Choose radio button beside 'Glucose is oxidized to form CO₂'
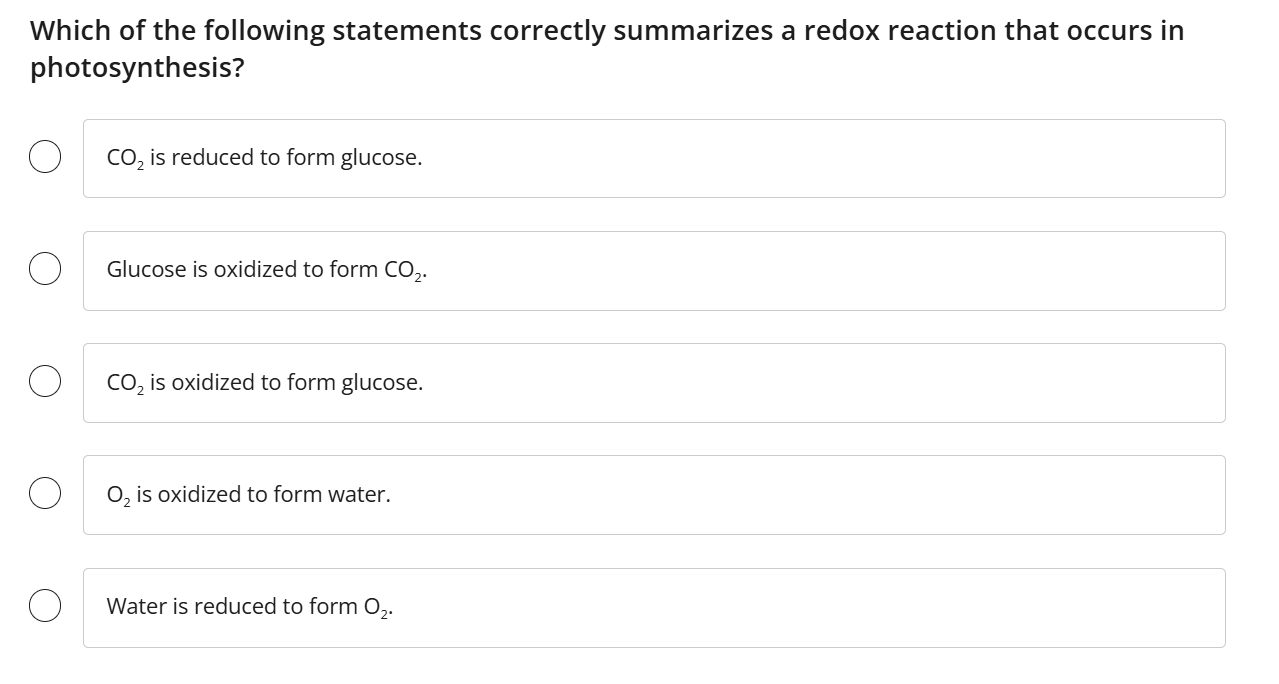 (x=44, y=270)
